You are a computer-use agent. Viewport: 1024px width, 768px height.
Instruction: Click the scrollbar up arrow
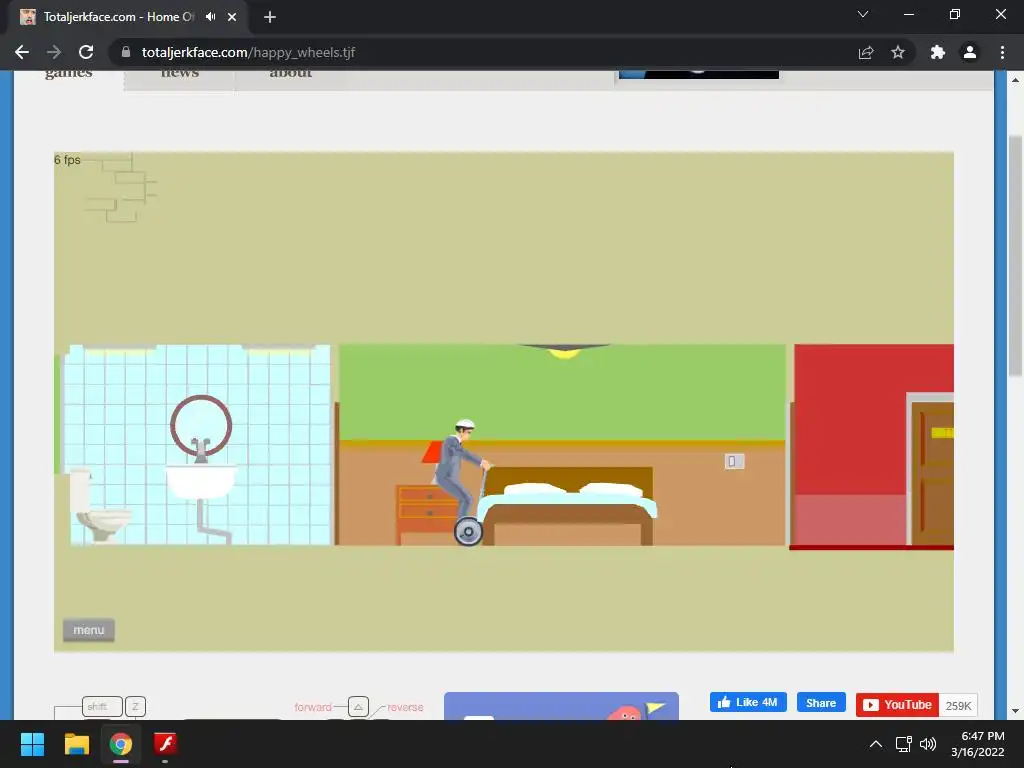(1015, 80)
